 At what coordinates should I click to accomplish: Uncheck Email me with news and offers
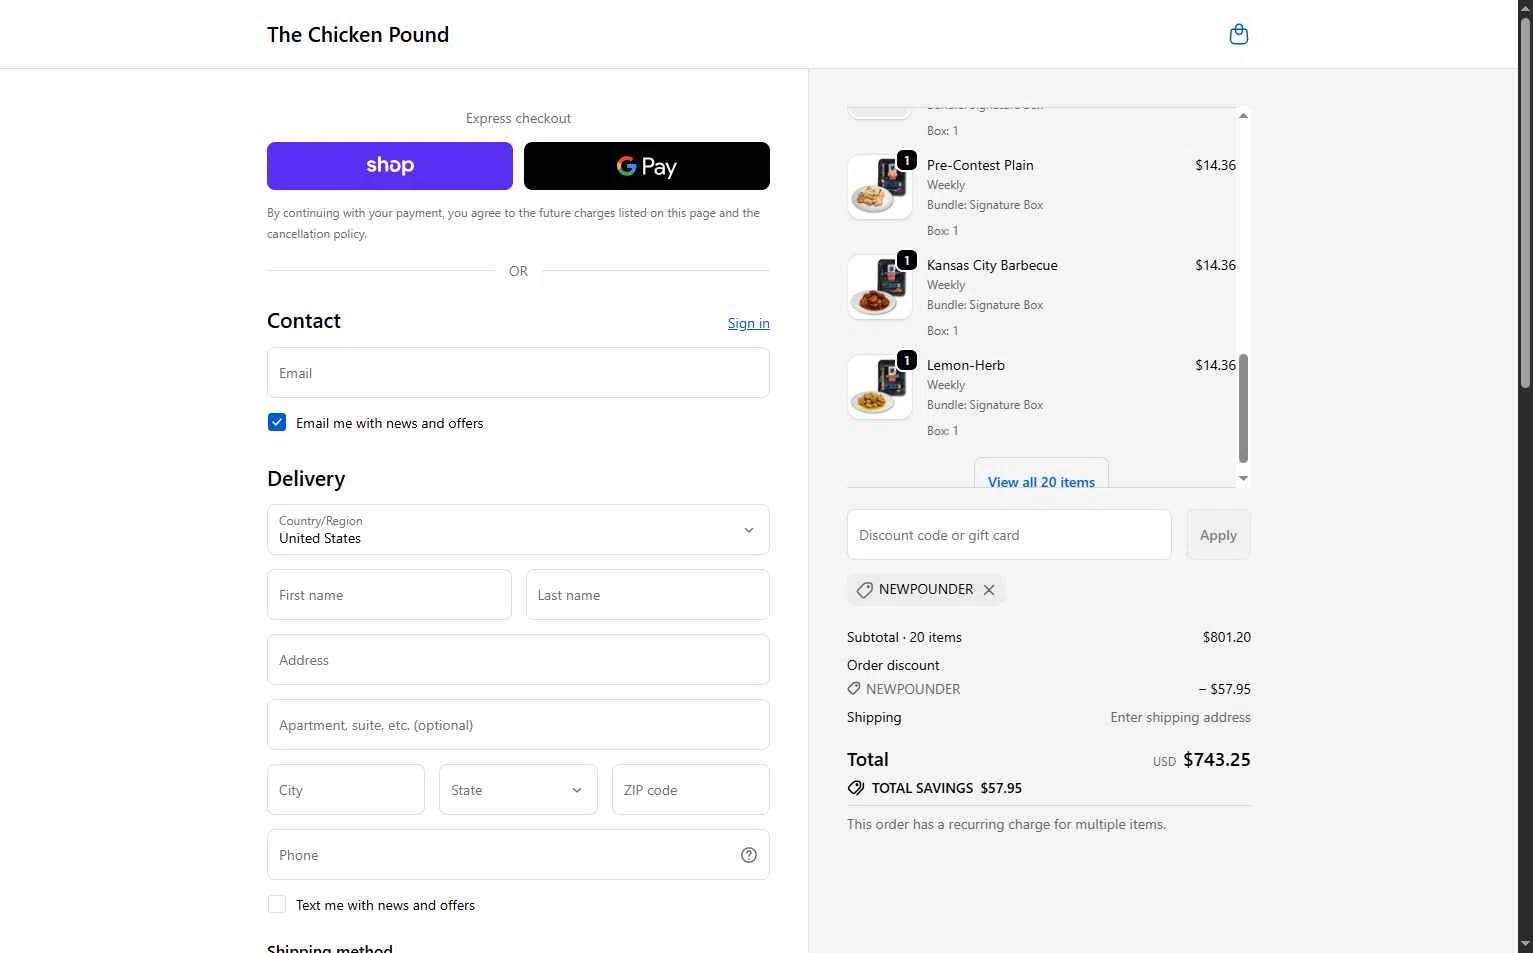[277, 423]
